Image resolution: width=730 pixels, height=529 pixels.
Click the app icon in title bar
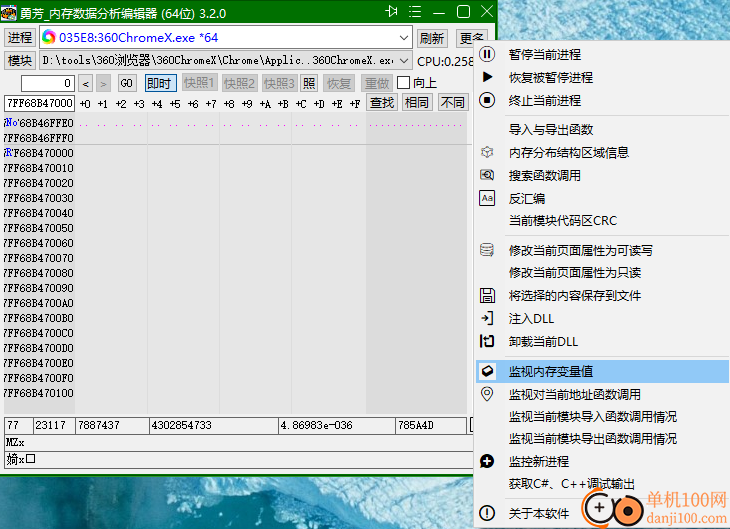click(x=8, y=13)
